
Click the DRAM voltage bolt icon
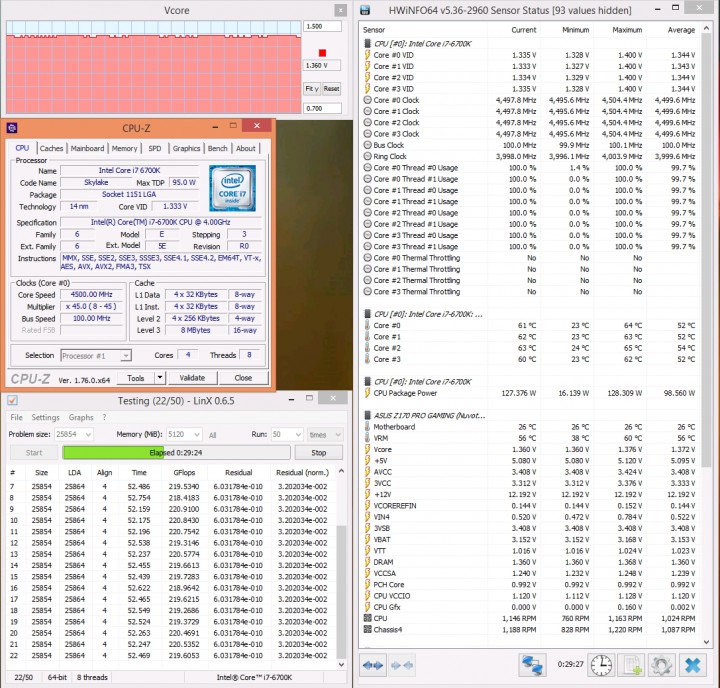[367, 562]
